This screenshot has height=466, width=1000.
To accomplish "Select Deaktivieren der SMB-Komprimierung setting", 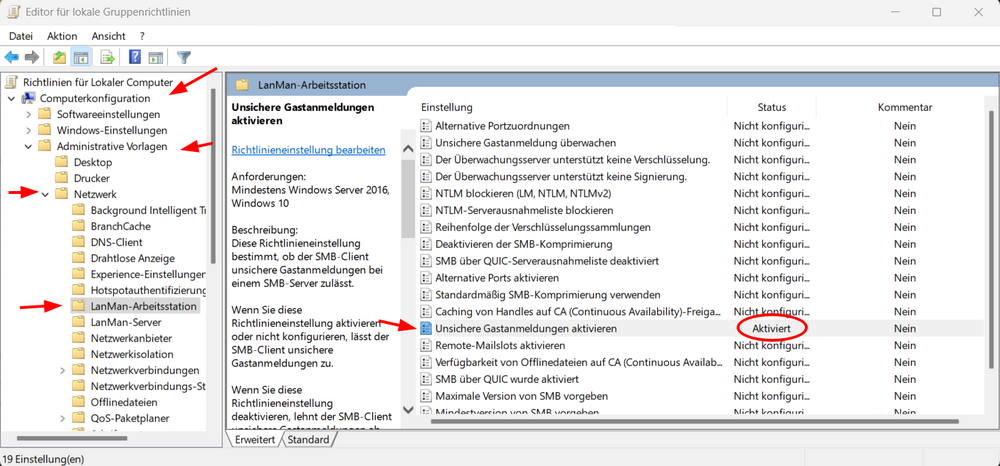I will tap(524, 244).
